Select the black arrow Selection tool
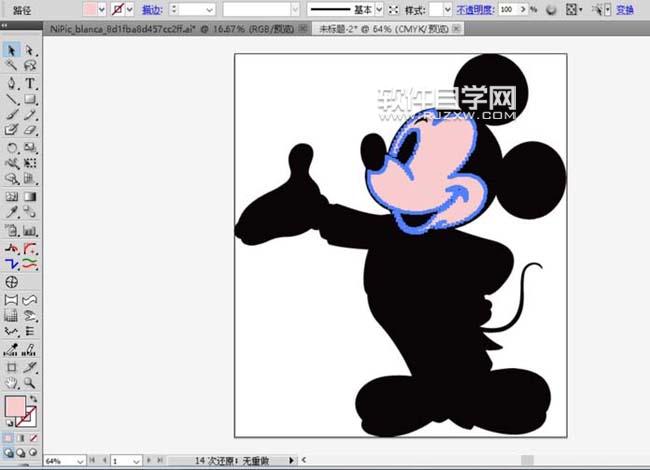This screenshot has width=650, height=470. (11, 49)
